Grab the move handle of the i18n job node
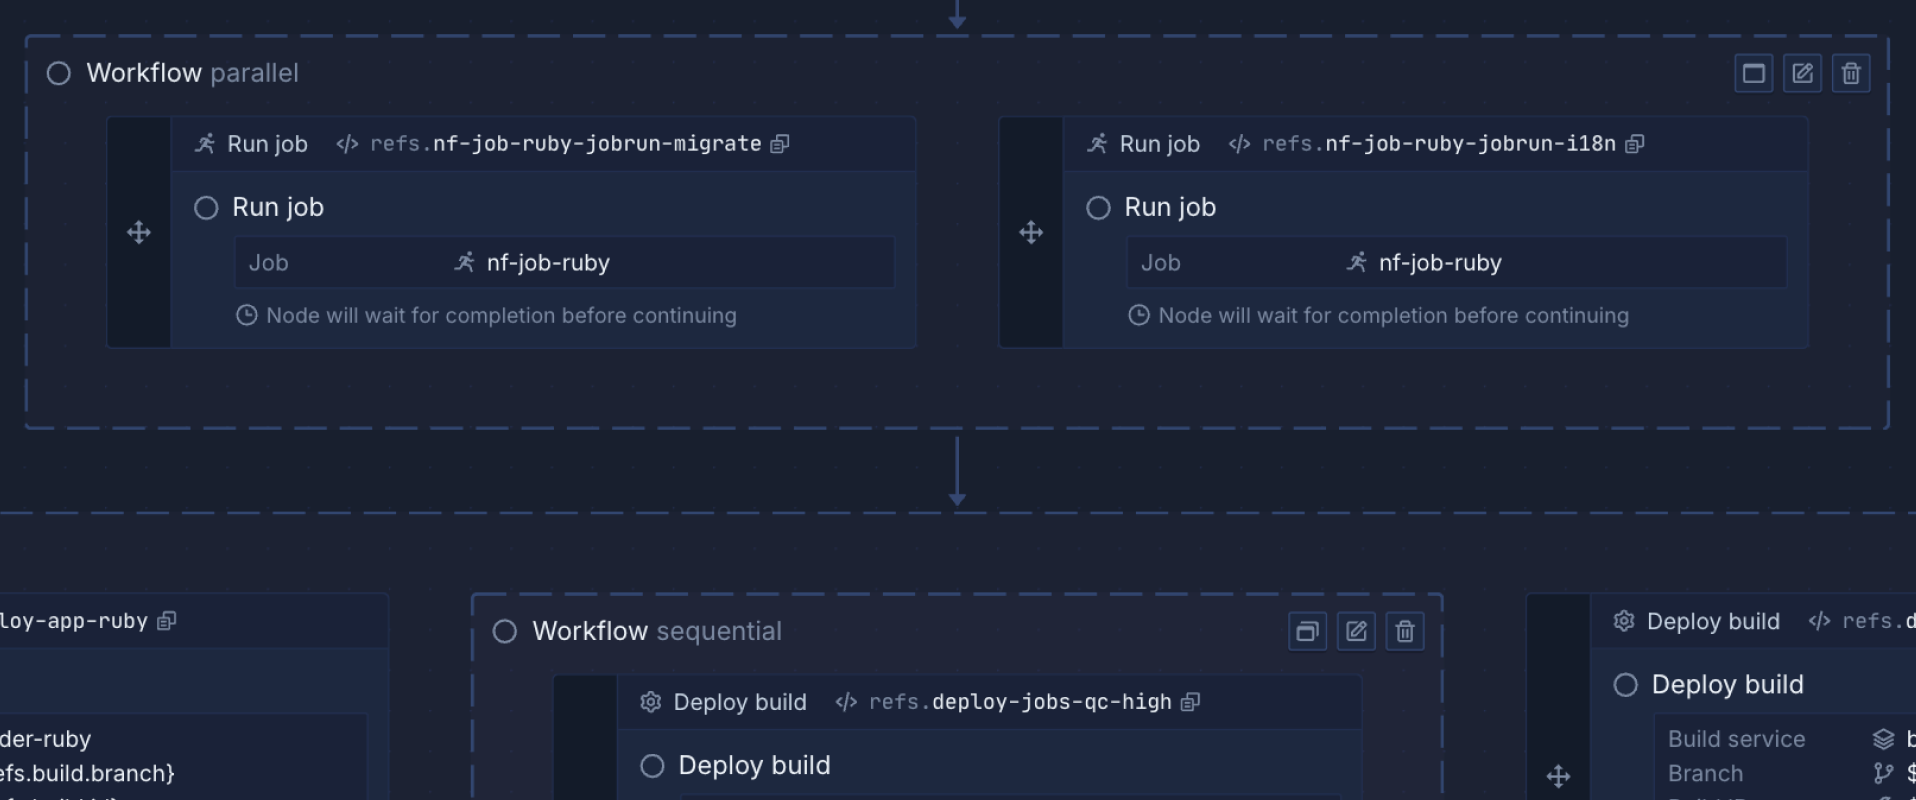The height and width of the screenshot is (800, 1916). coord(1031,233)
